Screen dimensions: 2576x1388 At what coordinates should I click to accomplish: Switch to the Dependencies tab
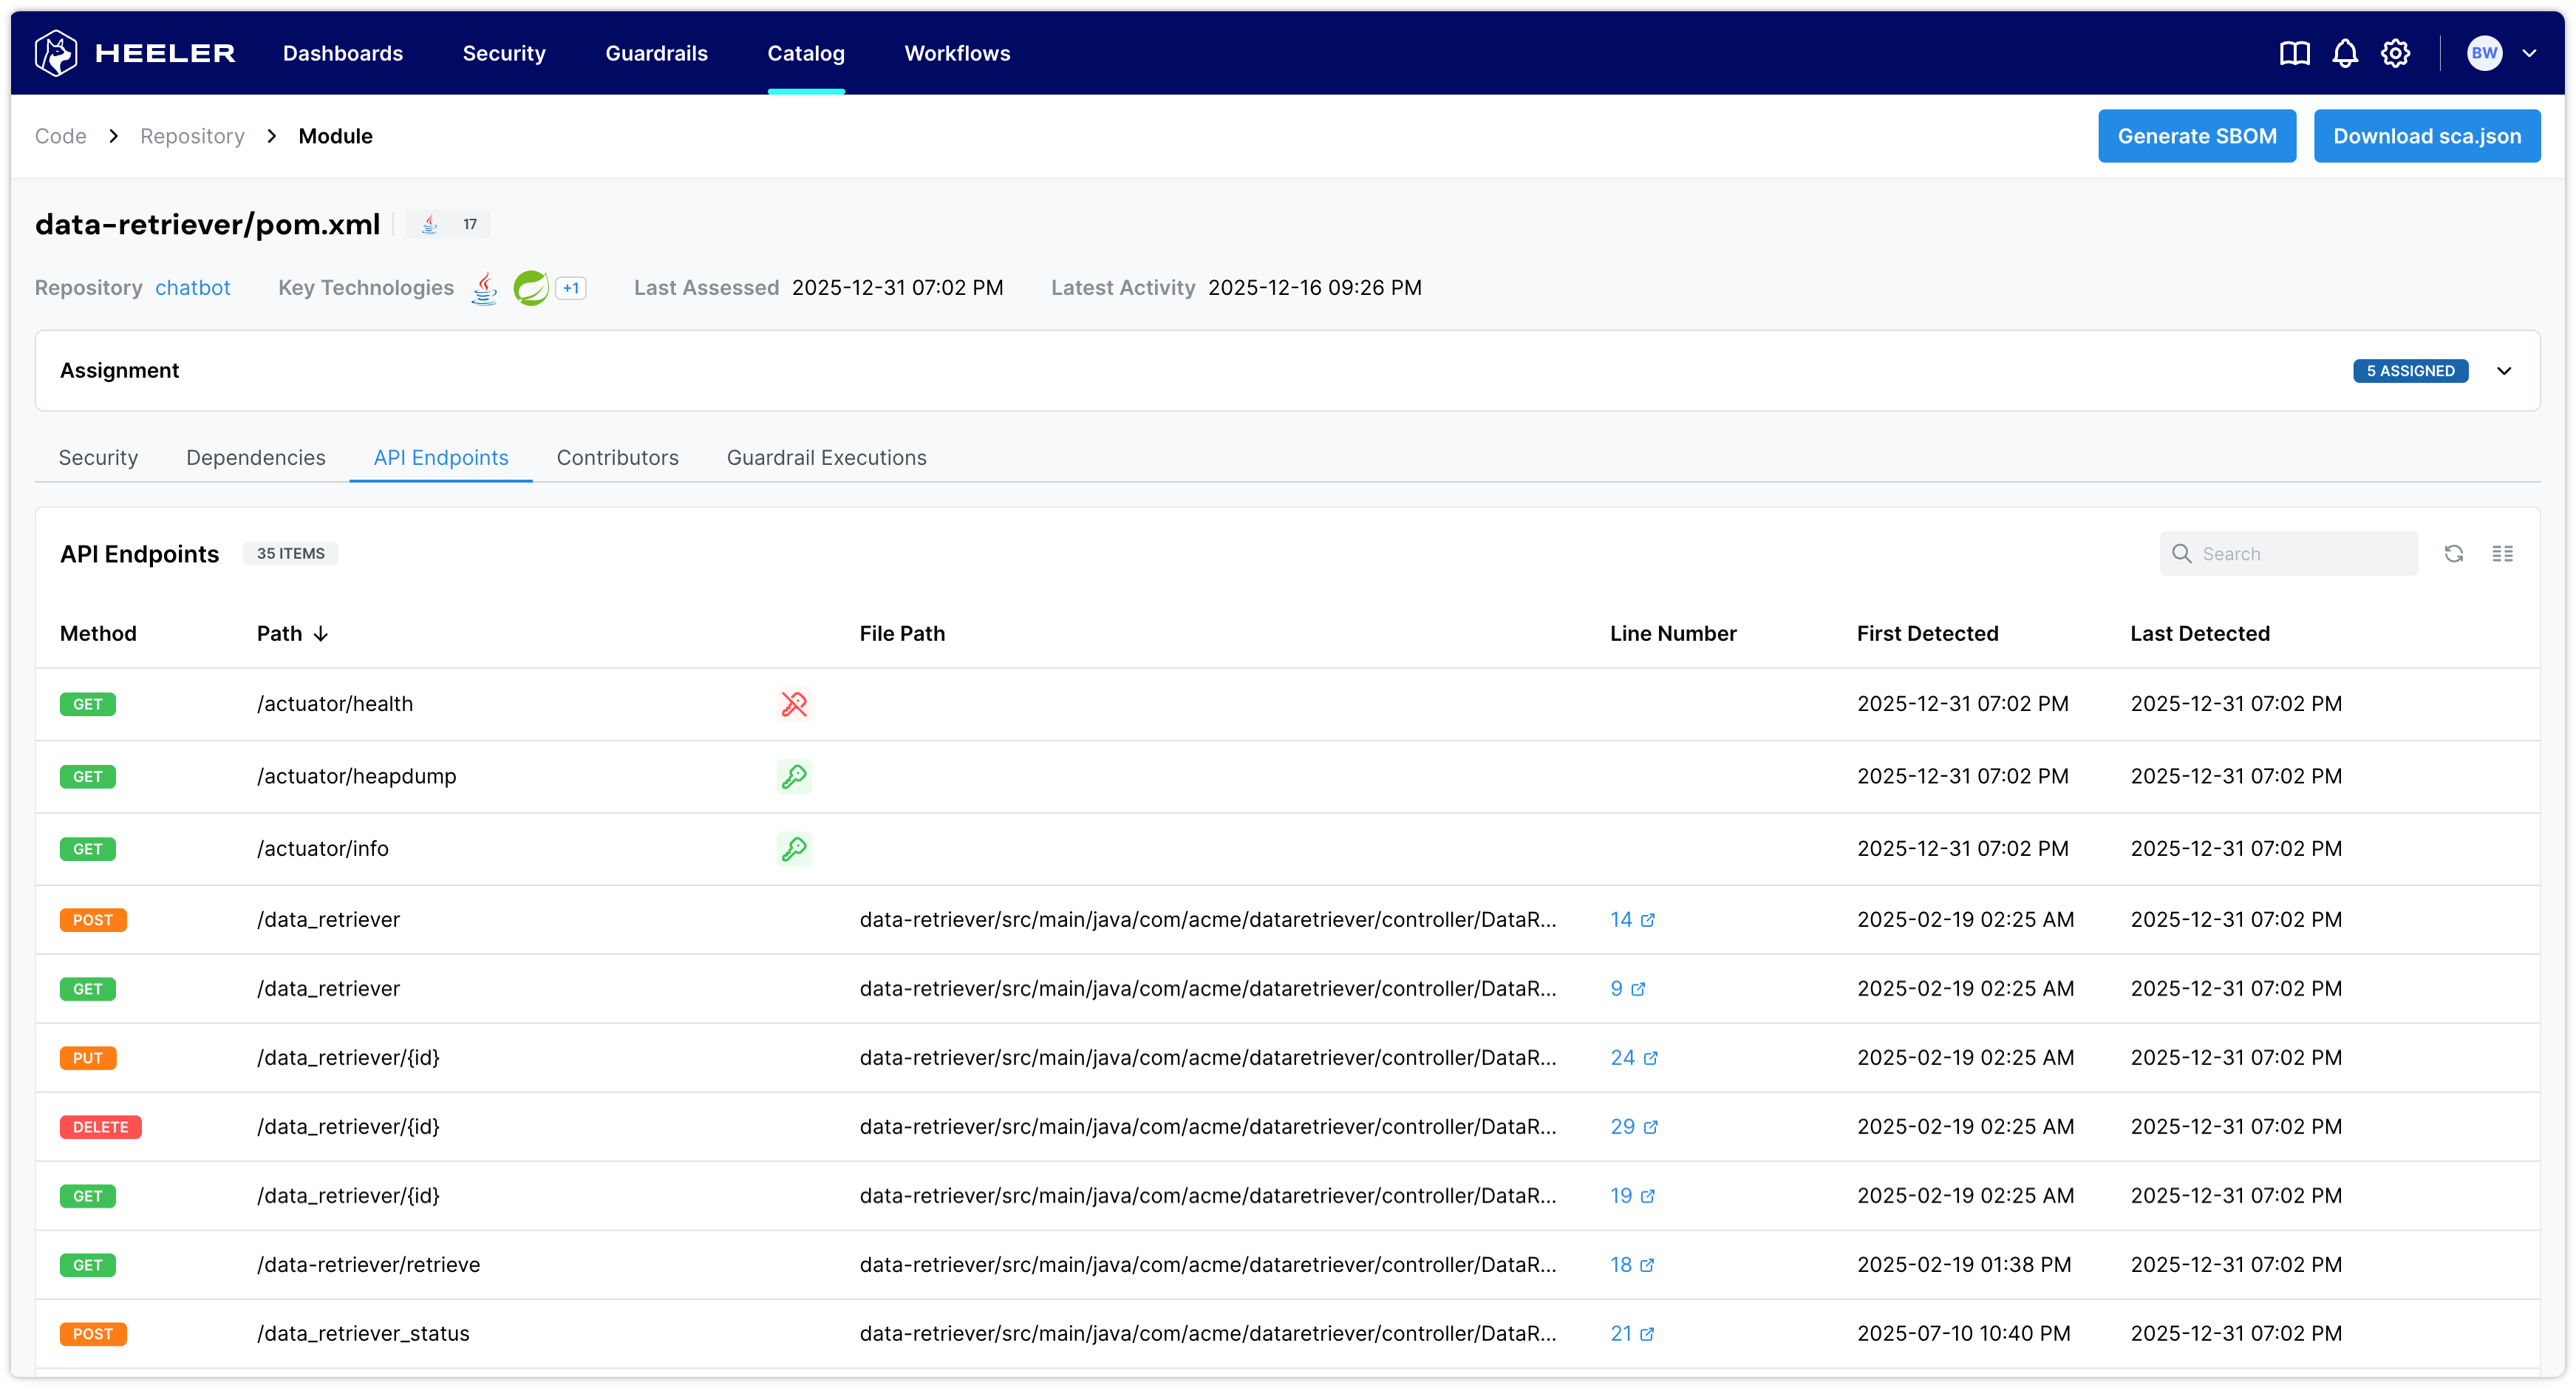pyautogui.click(x=255, y=458)
